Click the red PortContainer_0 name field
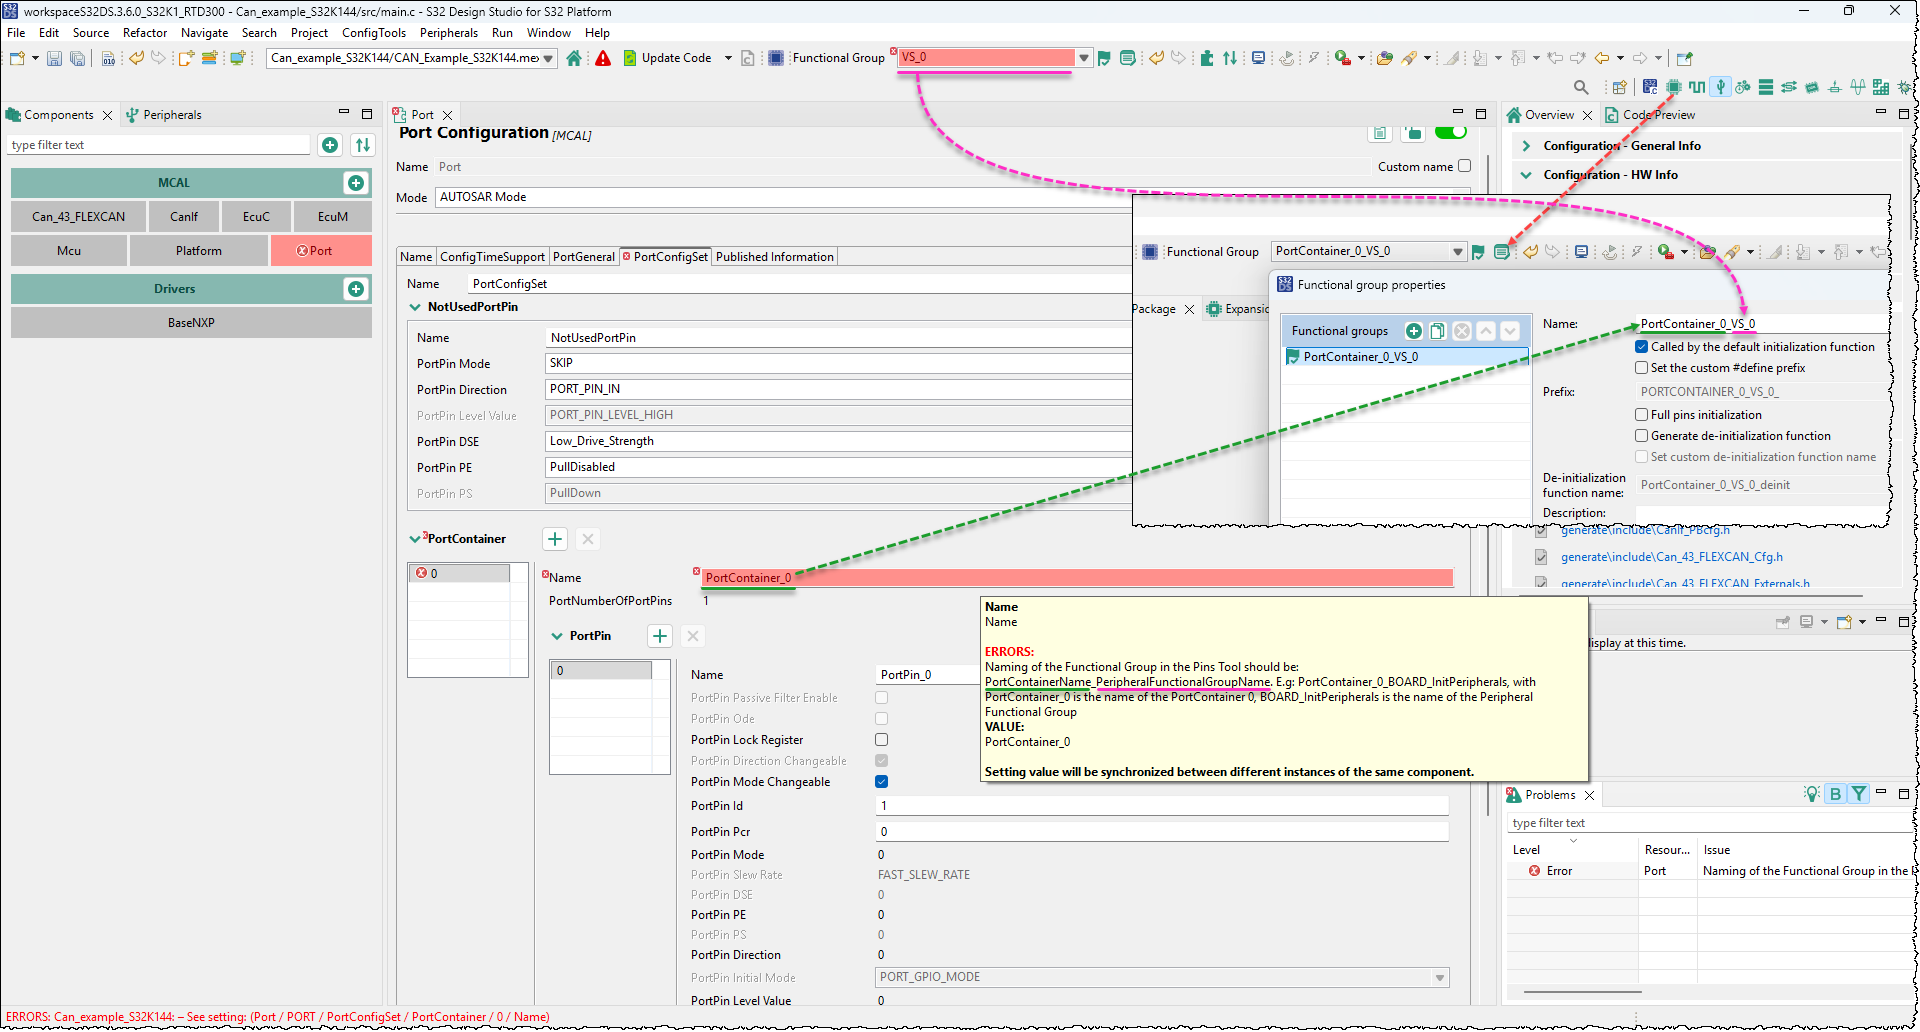This screenshot has height=1032, width=1920. (x=1078, y=578)
